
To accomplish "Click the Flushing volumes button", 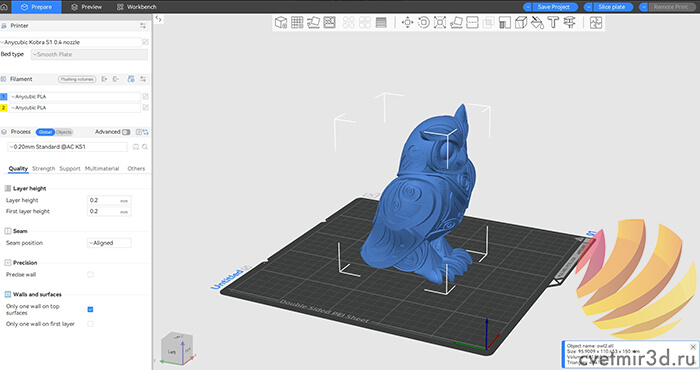I will coord(77,79).
